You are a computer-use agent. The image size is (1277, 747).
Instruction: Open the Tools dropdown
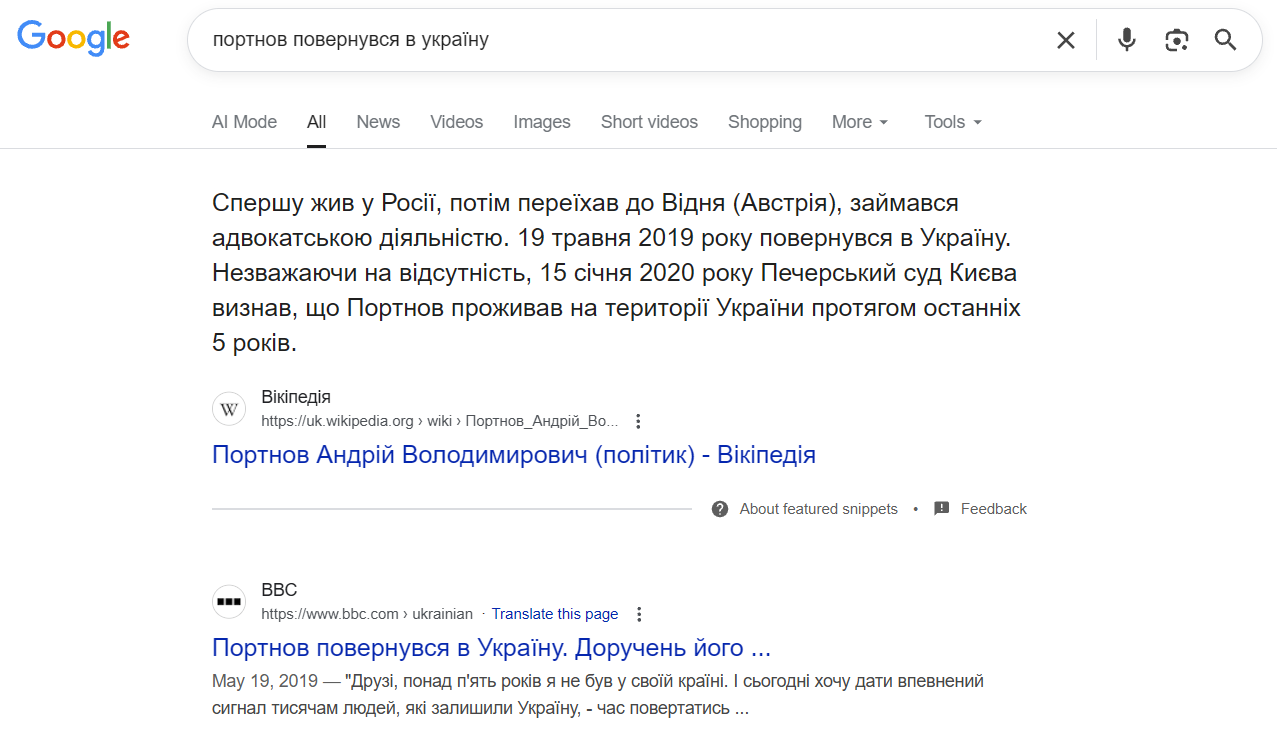952,122
